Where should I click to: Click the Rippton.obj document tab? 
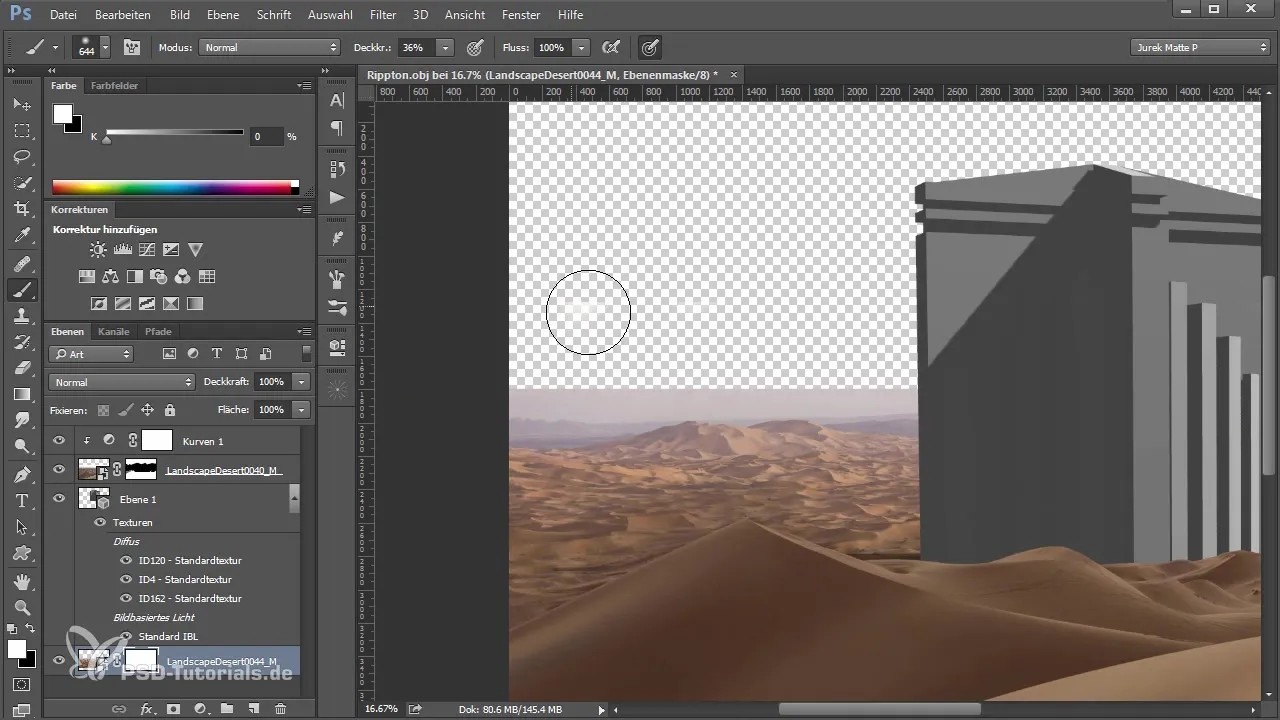point(542,75)
